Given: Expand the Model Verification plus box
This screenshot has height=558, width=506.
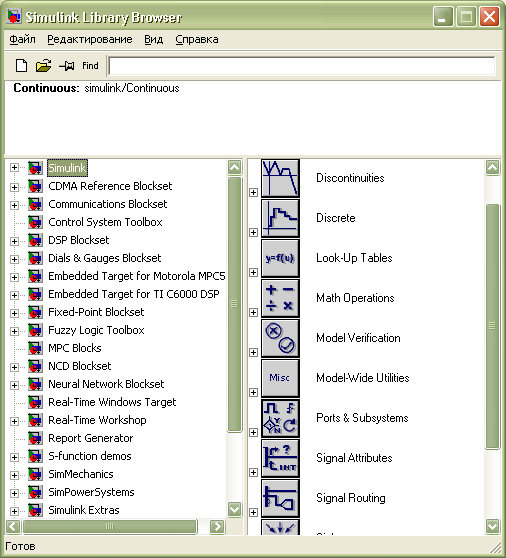Looking at the screenshot, I should coord(253,352).
